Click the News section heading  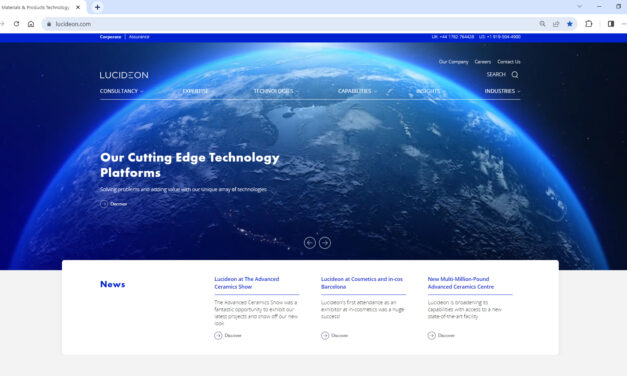[112, 284]
